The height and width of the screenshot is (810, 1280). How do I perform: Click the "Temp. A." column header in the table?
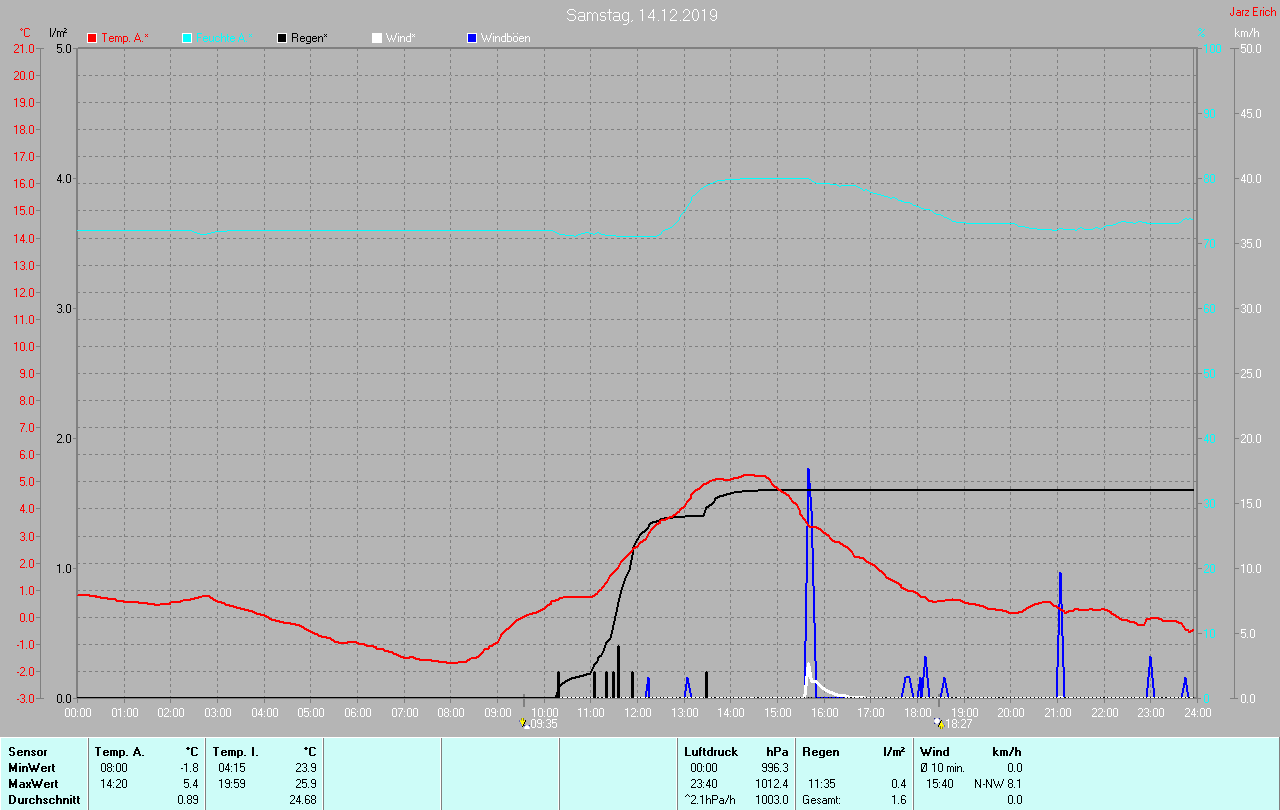(119, 752)
